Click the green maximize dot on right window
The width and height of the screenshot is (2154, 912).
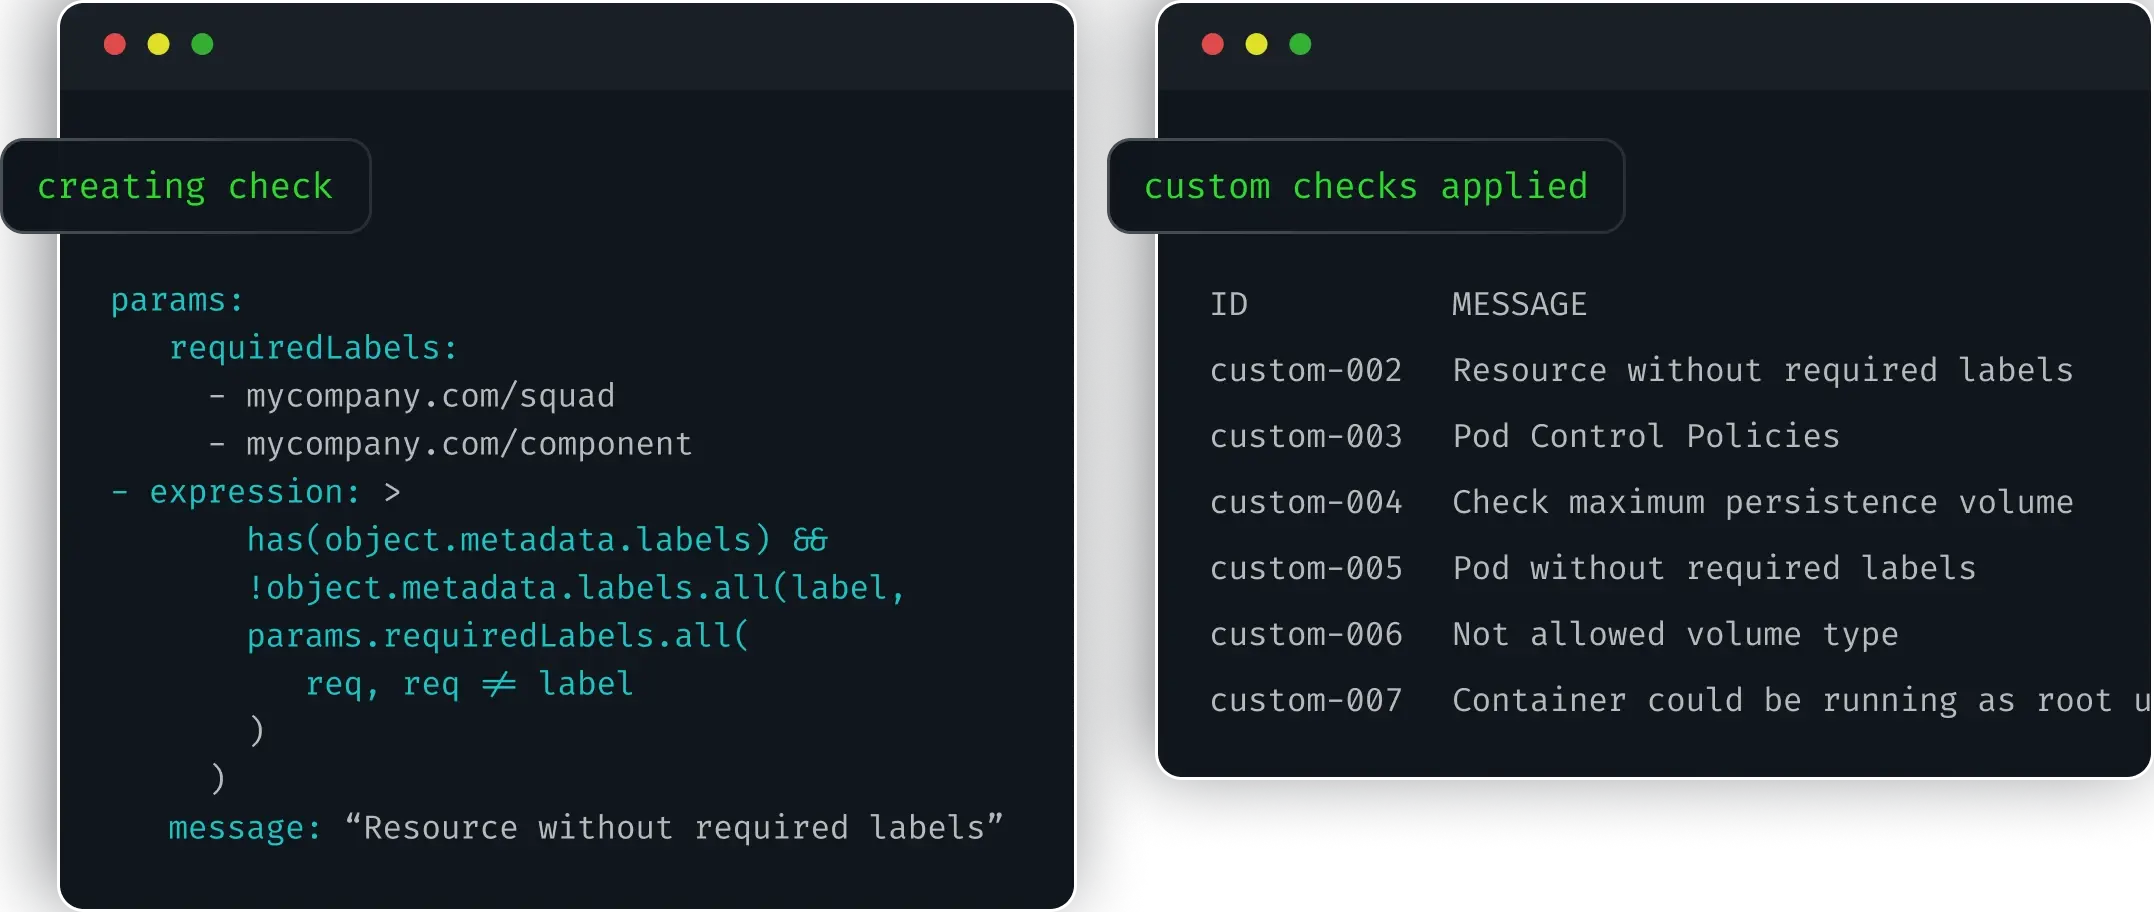pos(1300,44)
